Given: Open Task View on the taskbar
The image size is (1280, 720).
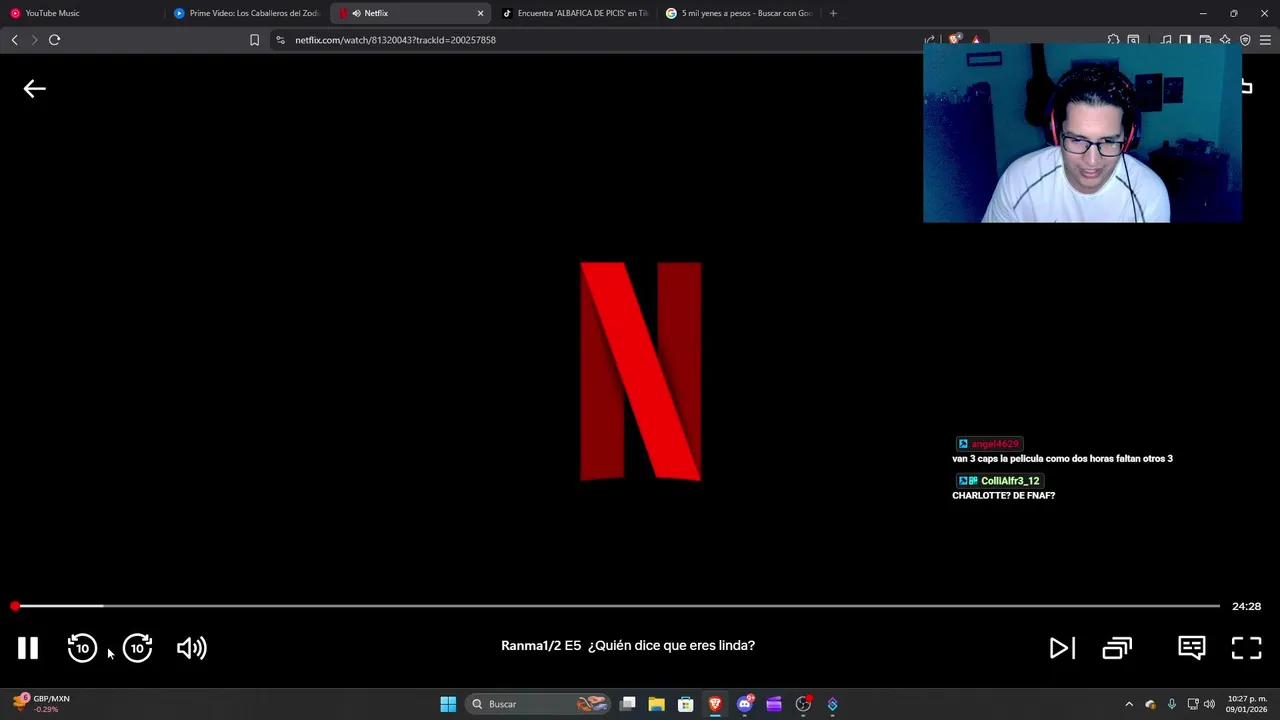Looking at the screenshot, I should pyautogui.click(x=627, y=704).
